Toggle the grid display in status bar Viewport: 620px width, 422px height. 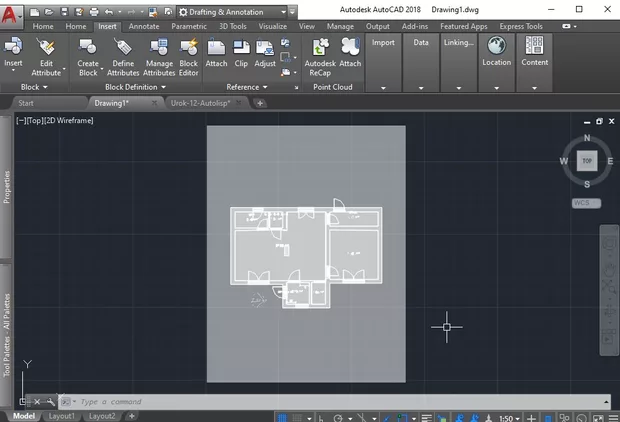(283, 416)
